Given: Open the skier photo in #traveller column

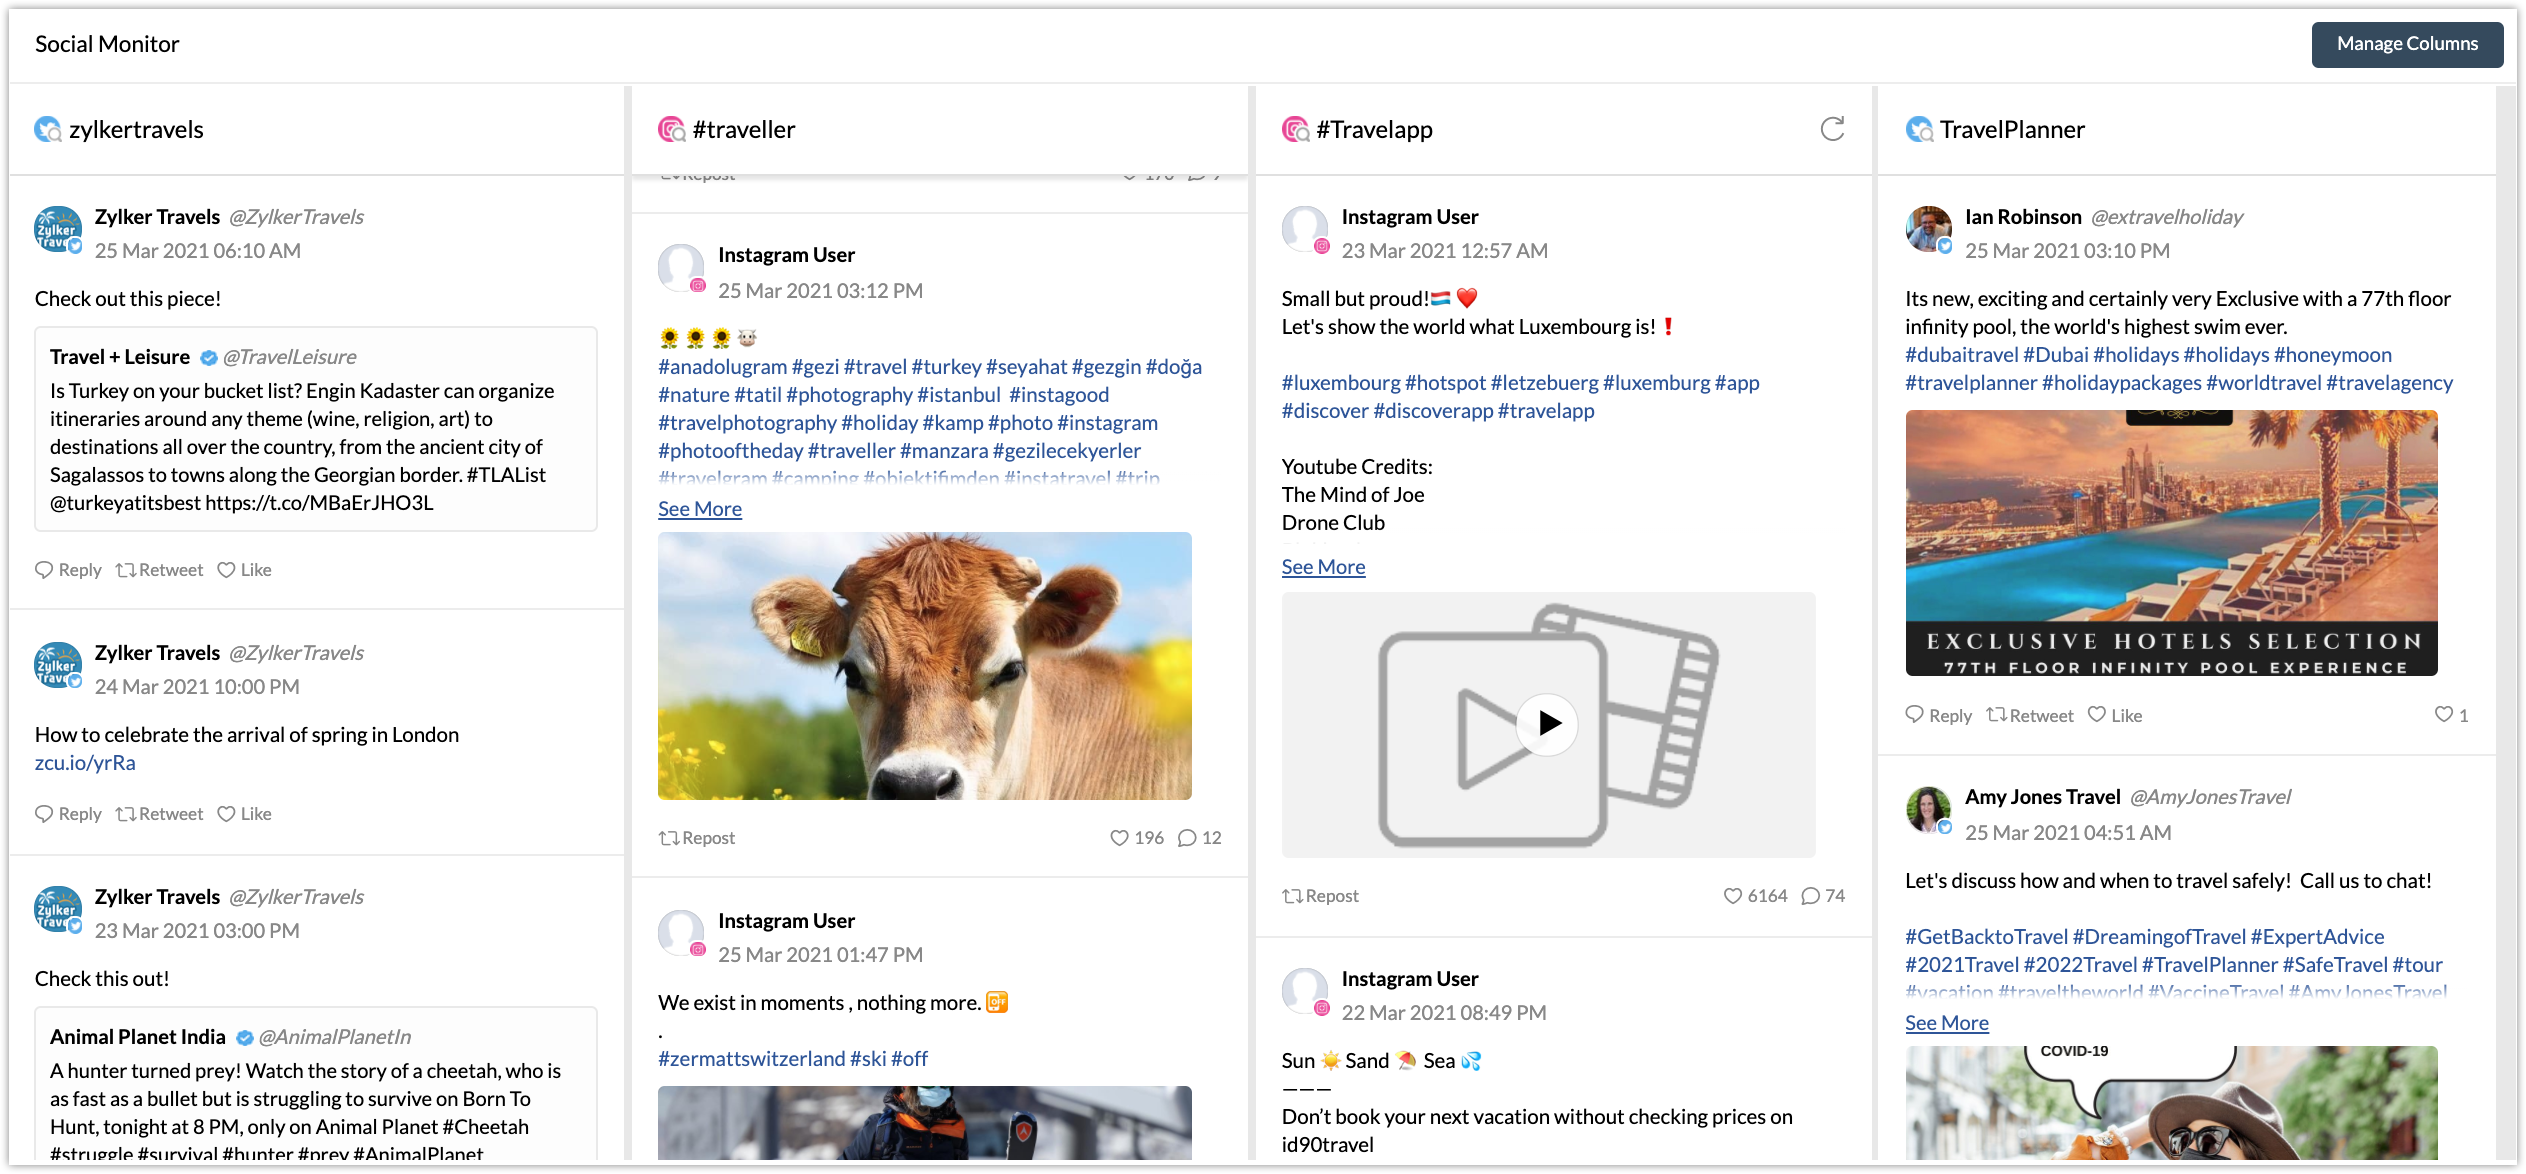Looking at the screenshot, I should (925, 1123).
